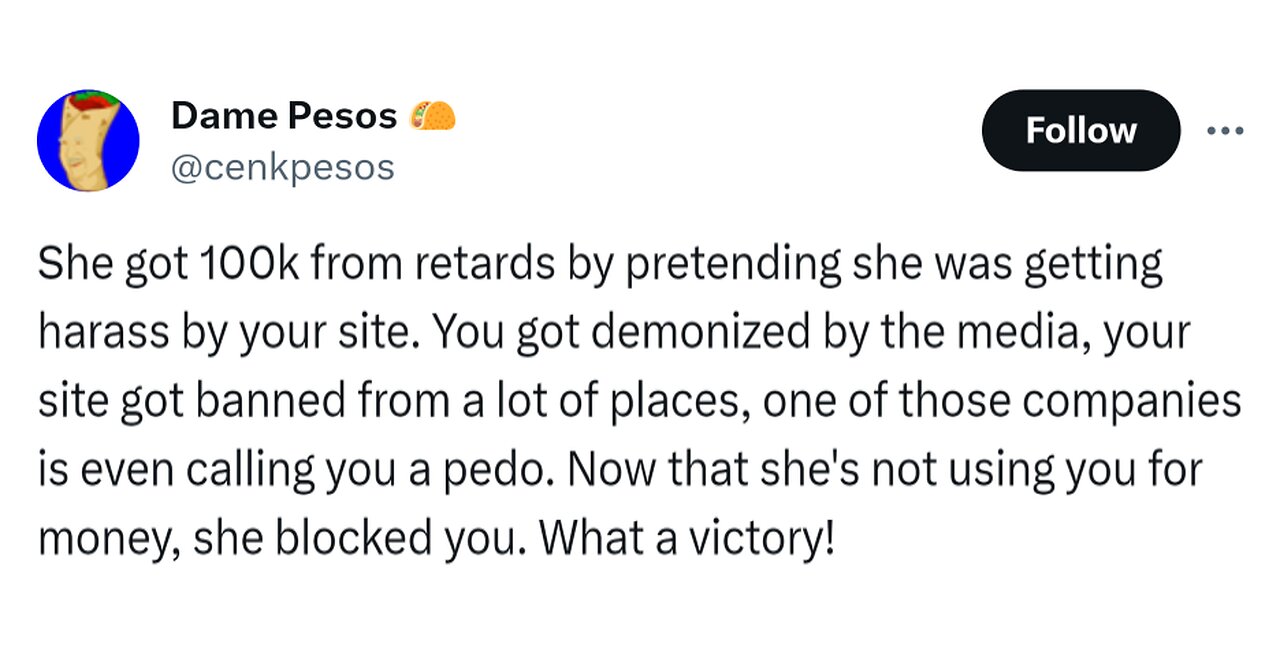Open the three-dot more options menu

[1225, 131]
